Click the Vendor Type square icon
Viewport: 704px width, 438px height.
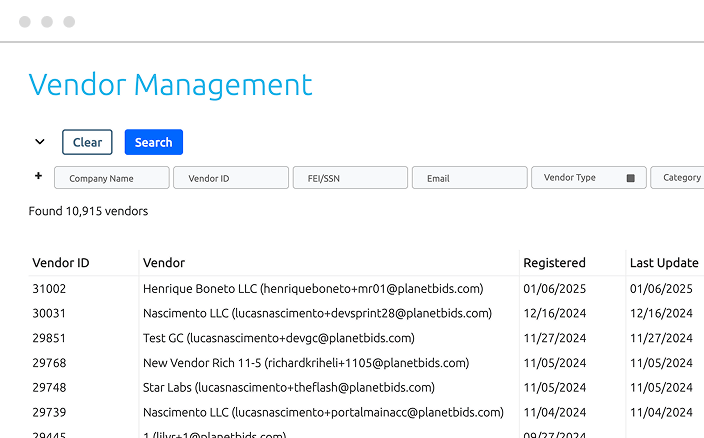pyautogui.click(x=631, y=178)
